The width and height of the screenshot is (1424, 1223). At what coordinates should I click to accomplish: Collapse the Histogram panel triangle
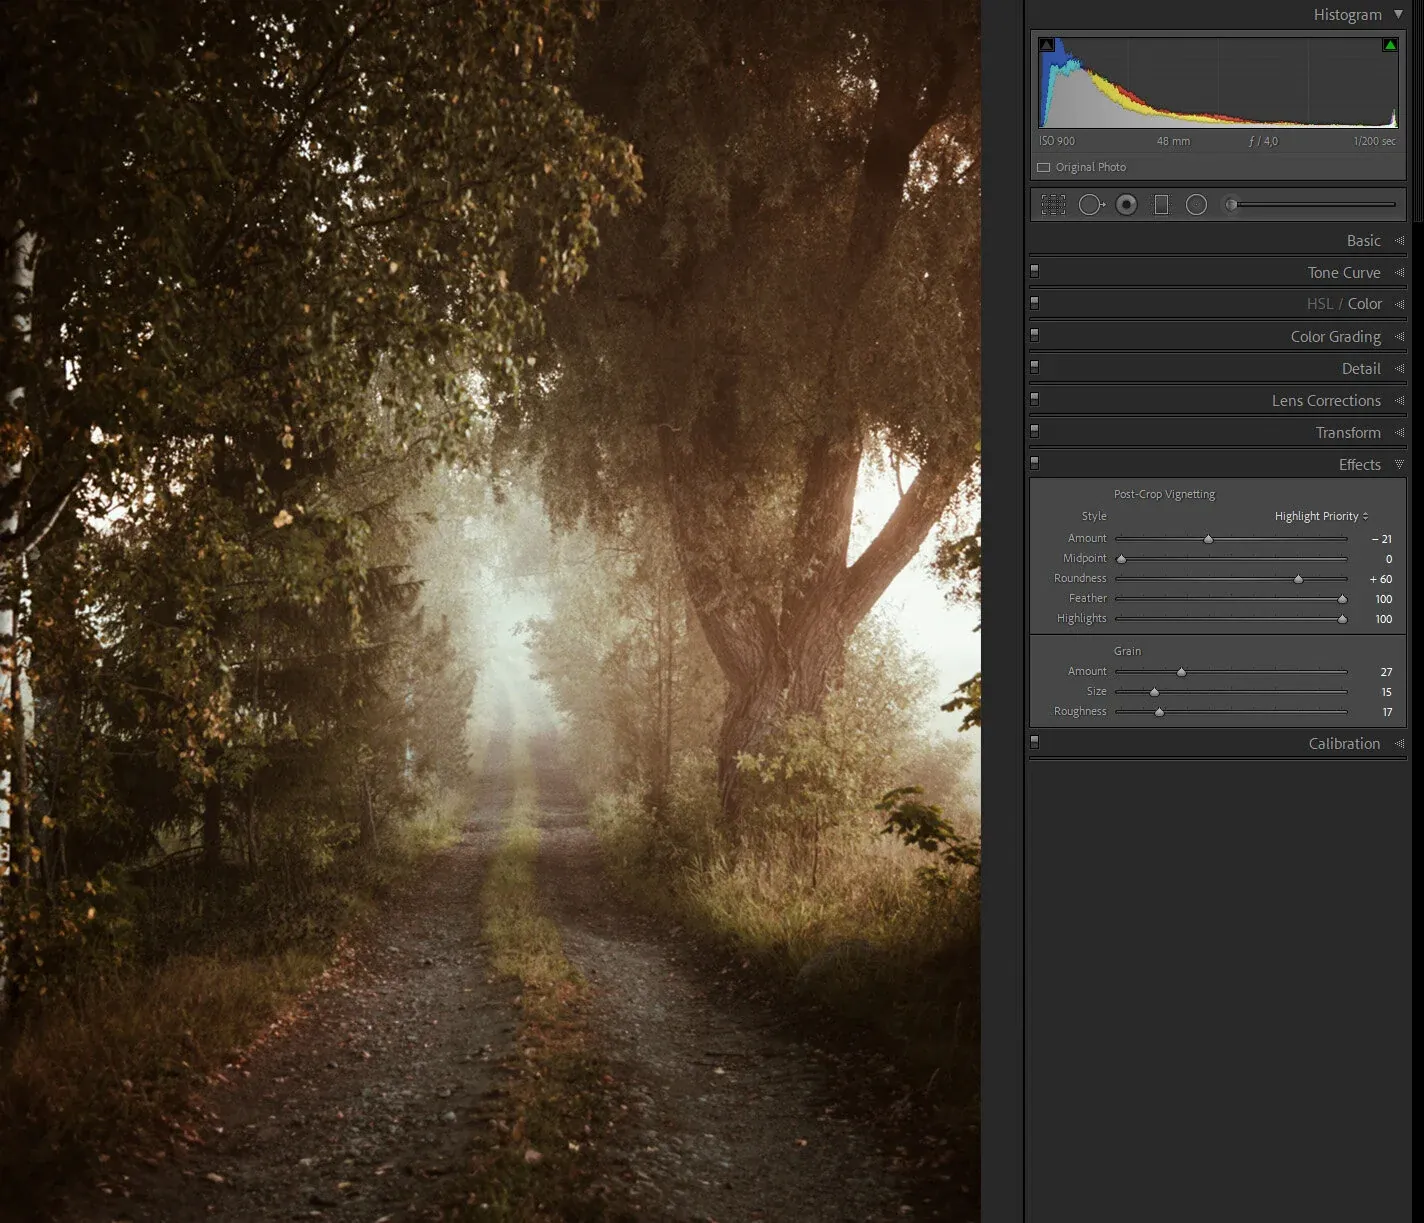[1398, 15]
